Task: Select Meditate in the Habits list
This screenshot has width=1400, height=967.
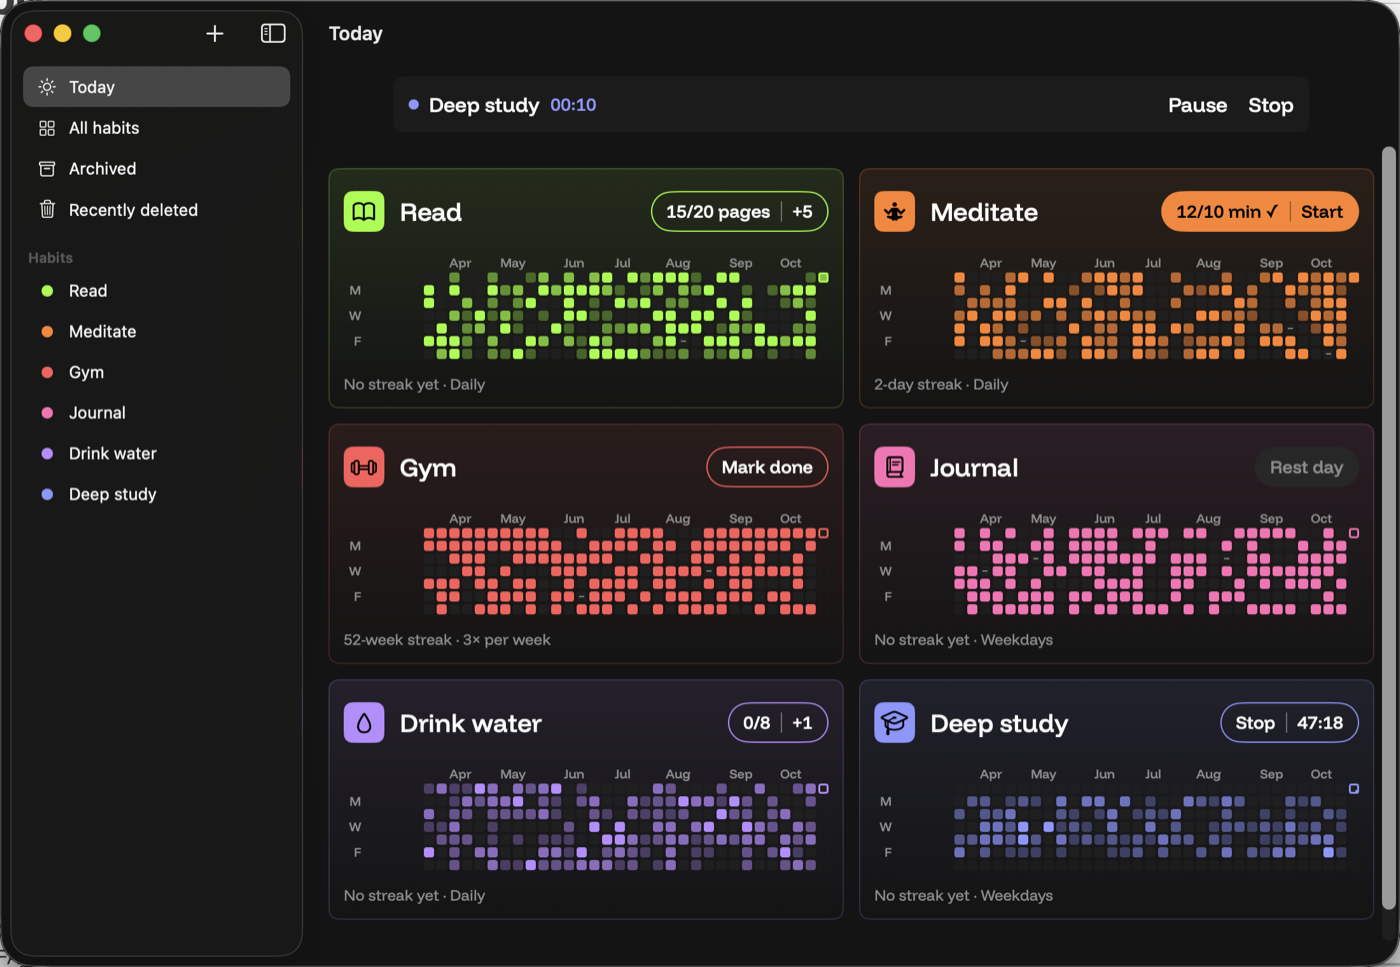Action: 157,332
